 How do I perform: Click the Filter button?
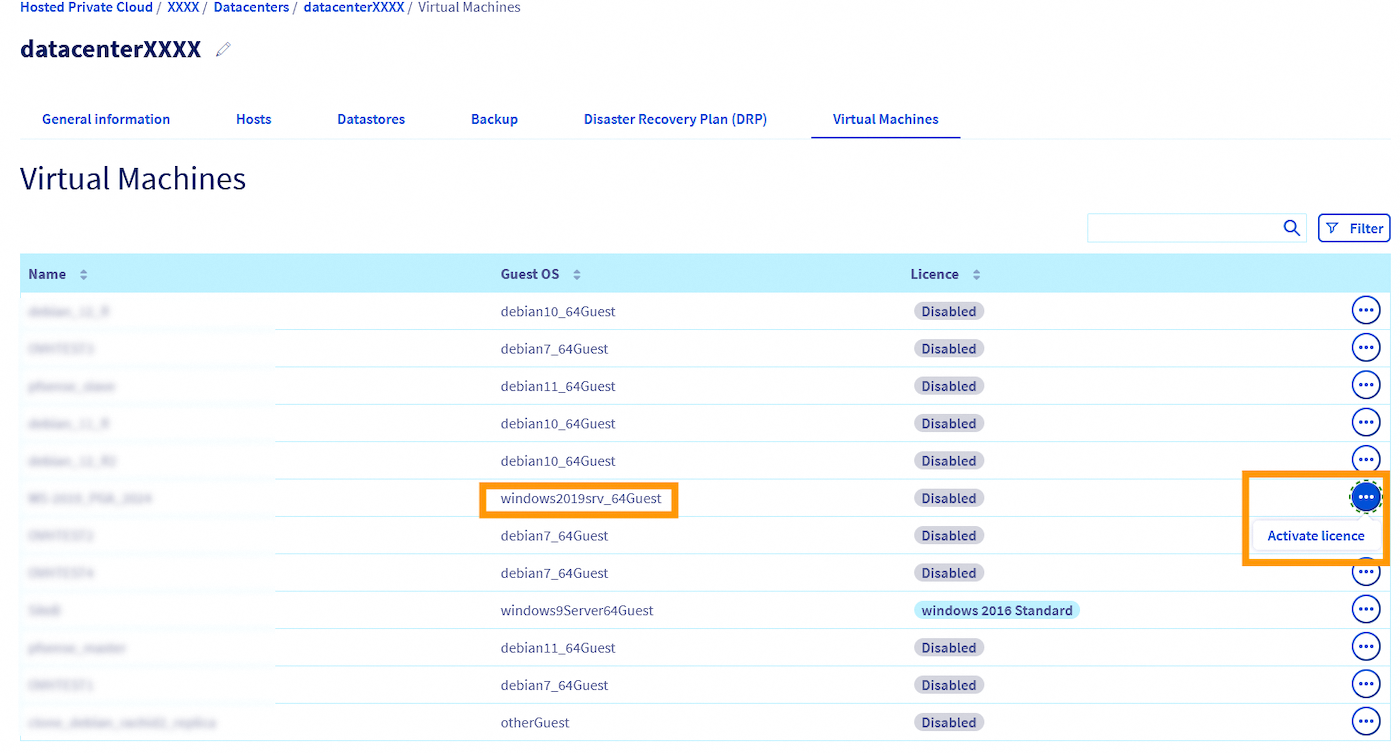click(x=1354, y=228)
